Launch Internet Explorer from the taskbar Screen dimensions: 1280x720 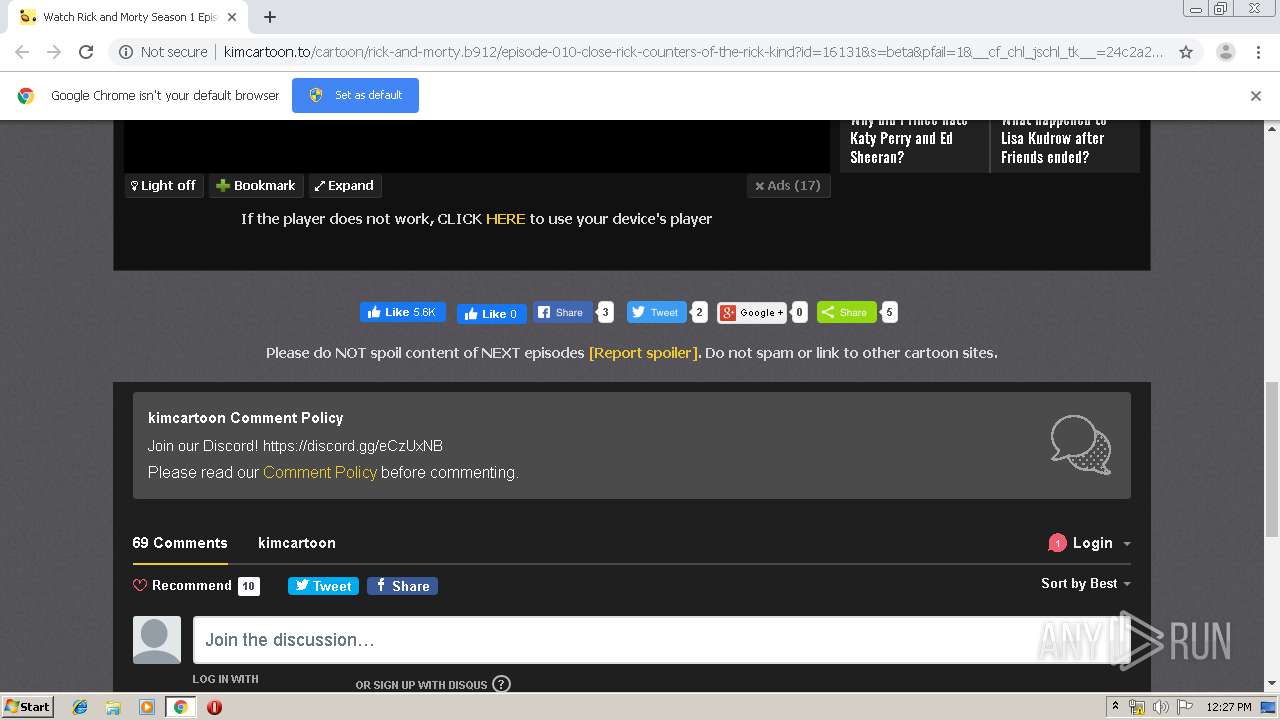coord(80,707)
